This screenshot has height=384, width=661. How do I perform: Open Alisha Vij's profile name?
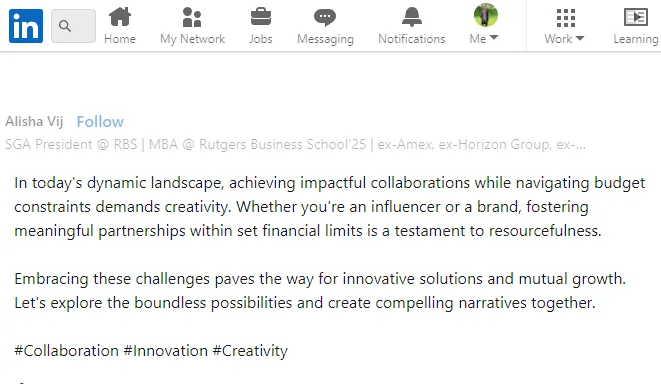(34, 121)
